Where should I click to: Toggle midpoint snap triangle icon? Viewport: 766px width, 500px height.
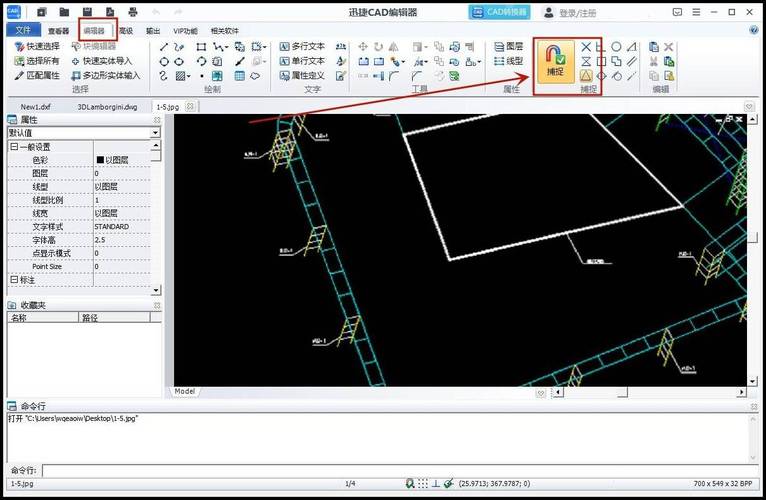[x=586, y=76]
